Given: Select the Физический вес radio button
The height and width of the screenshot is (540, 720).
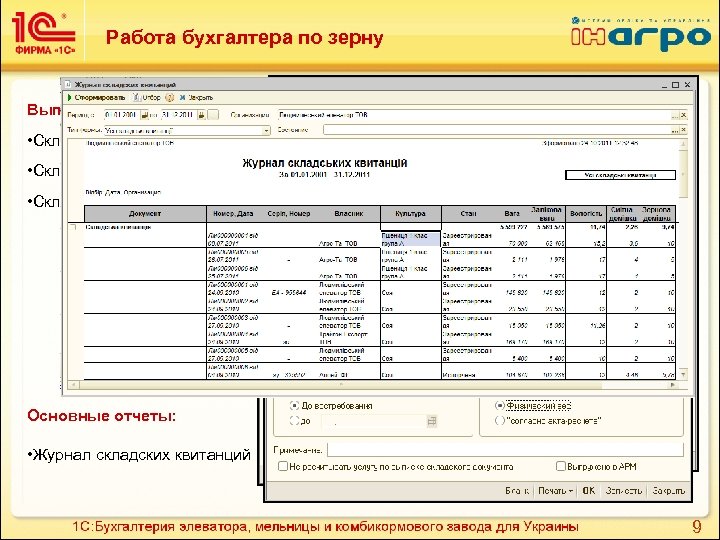Looking at the screenshot, I should coord(500,405).
